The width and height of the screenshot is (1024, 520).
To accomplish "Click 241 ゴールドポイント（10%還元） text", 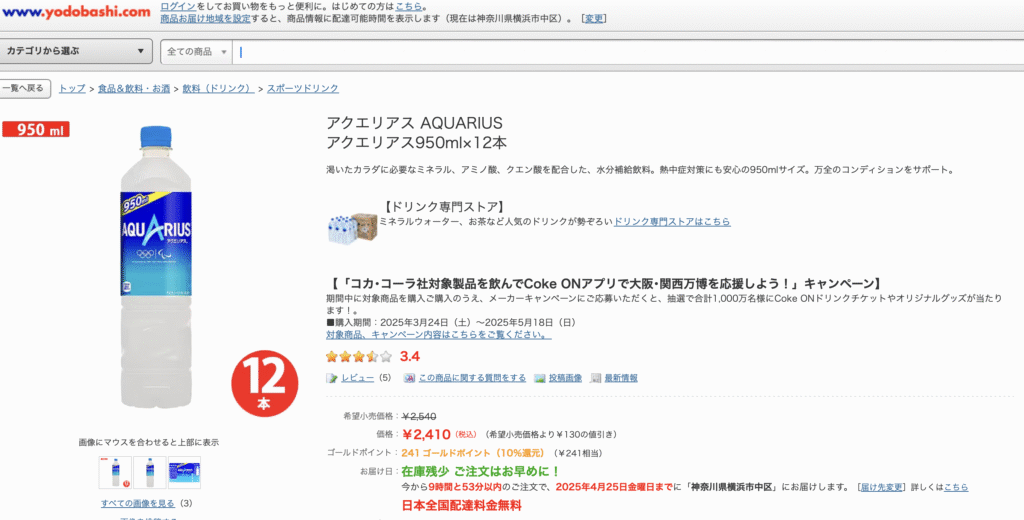I will tap(473, 453).
